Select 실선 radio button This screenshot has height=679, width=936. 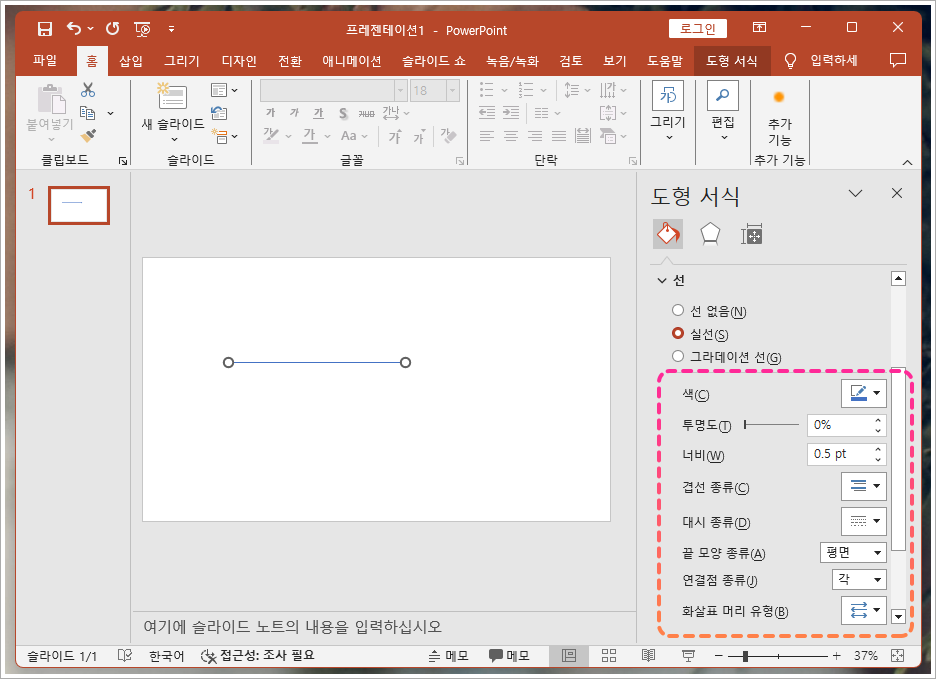pos(678,333)
